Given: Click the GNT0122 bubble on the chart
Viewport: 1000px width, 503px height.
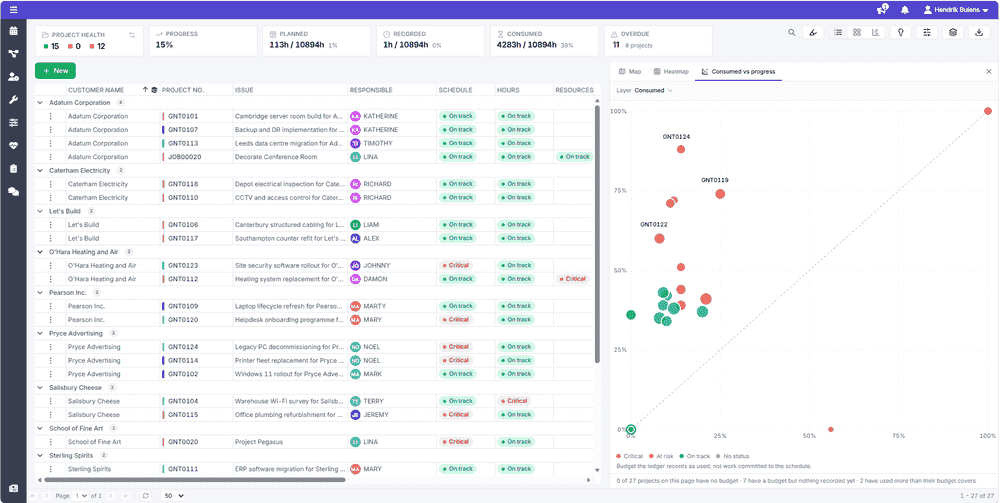Looking at the screenshot, I should tap(659, 238).
